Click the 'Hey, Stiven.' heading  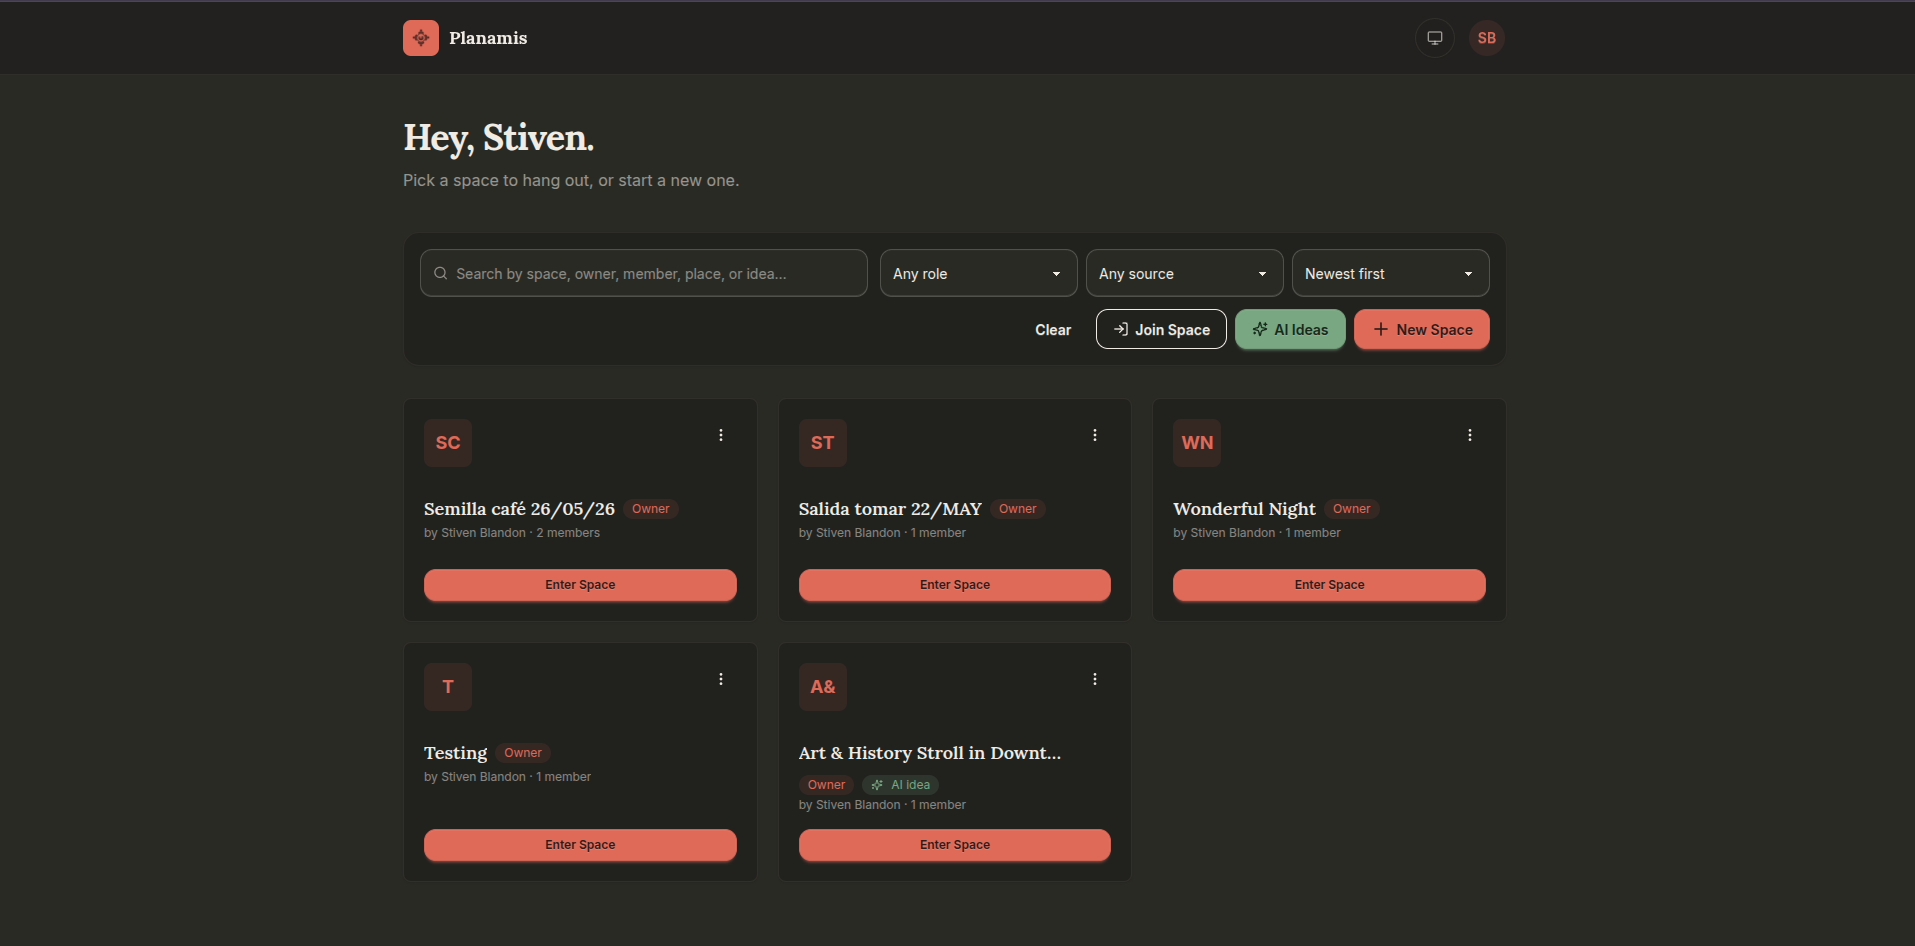click(x=498, y=138)
